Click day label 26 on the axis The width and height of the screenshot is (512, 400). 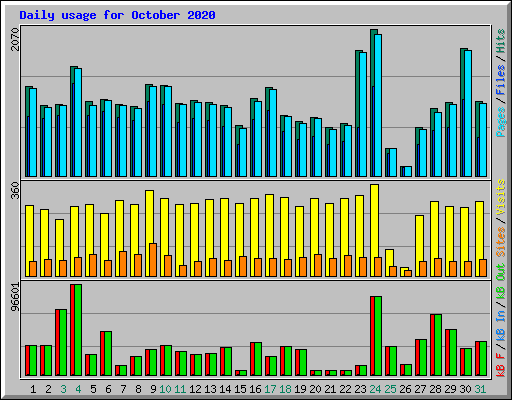coord(405,389)
